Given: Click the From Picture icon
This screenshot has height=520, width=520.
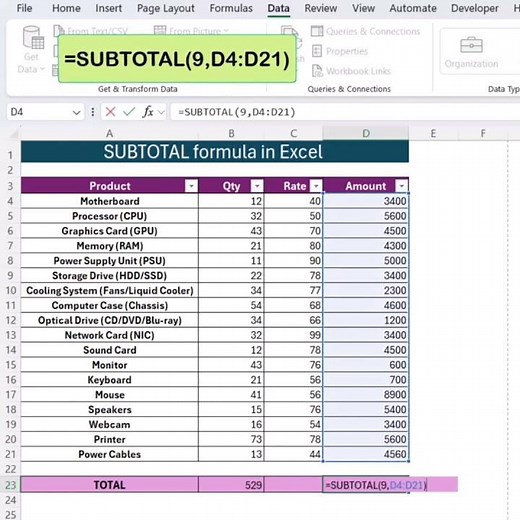Looking at the screenshot, I should 160,31.
